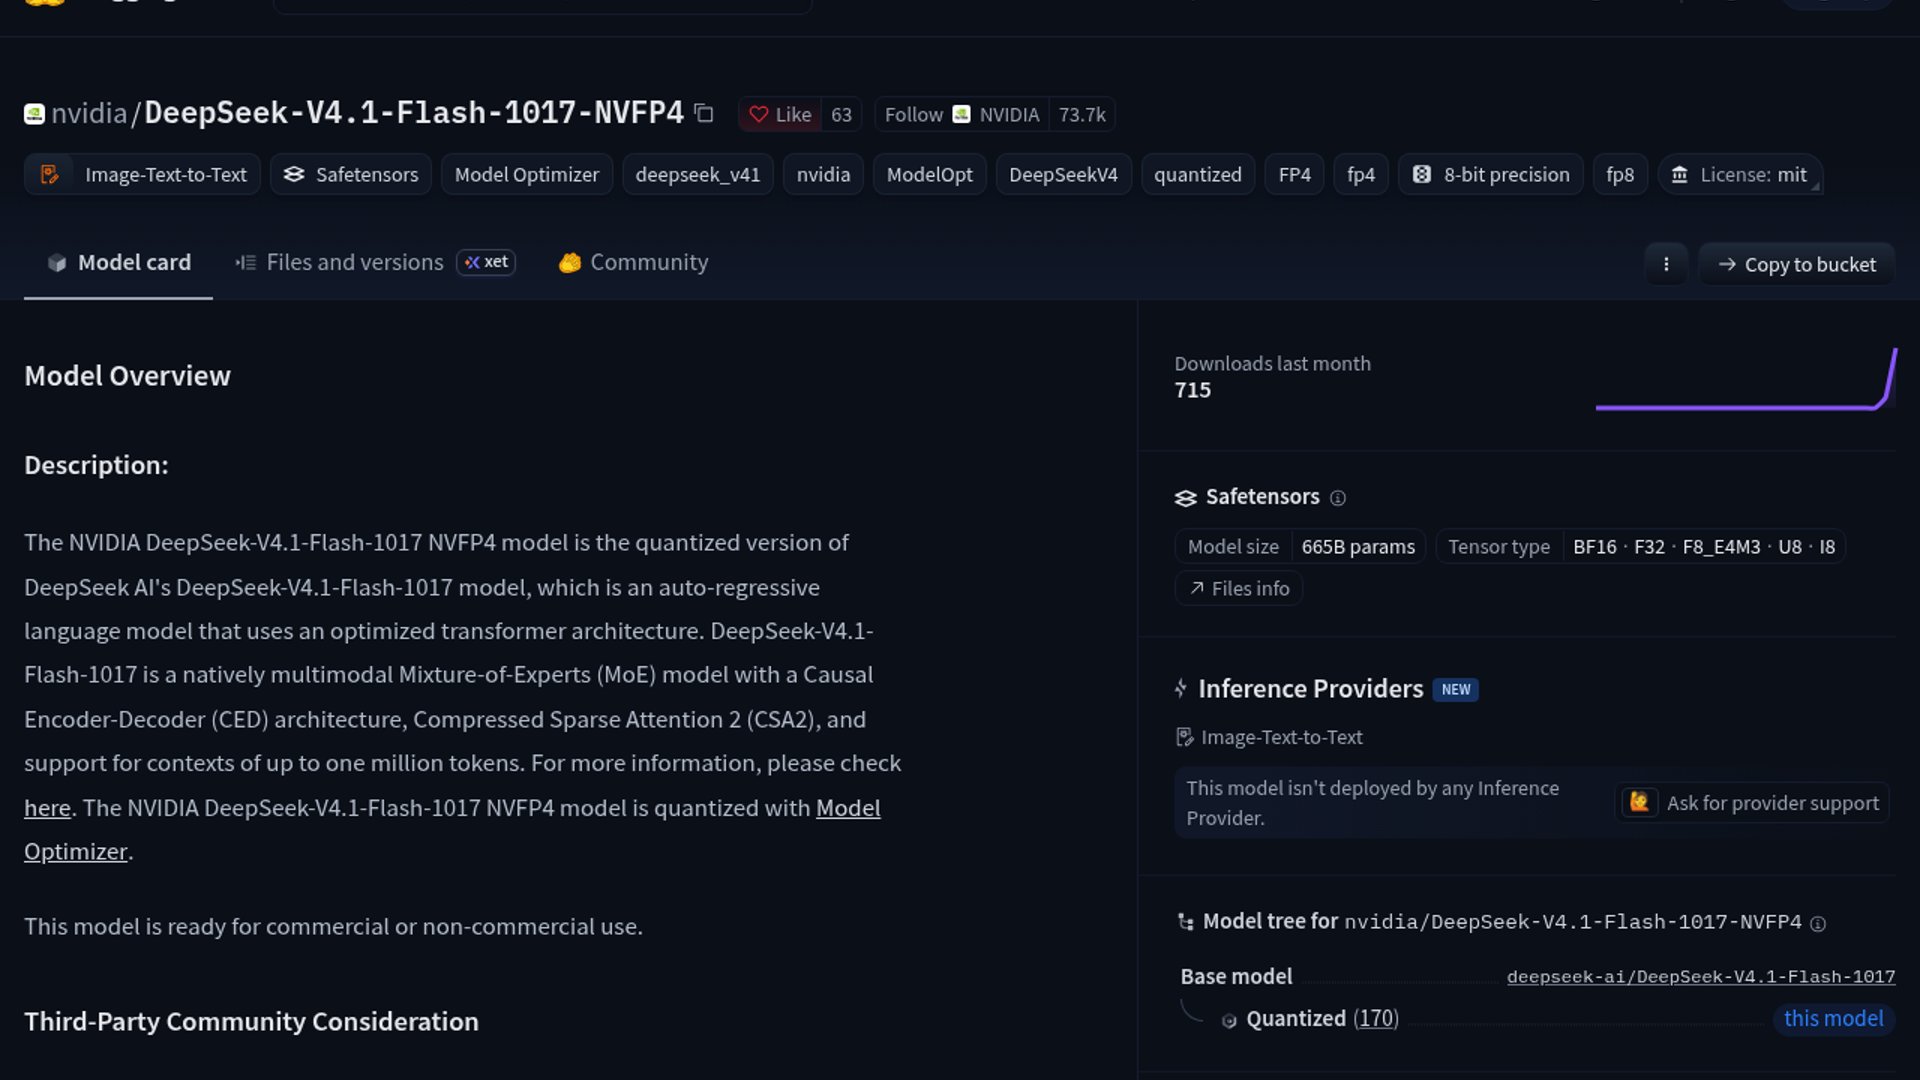Click Inference Providers lightning icon

[x=1181, y=688]
